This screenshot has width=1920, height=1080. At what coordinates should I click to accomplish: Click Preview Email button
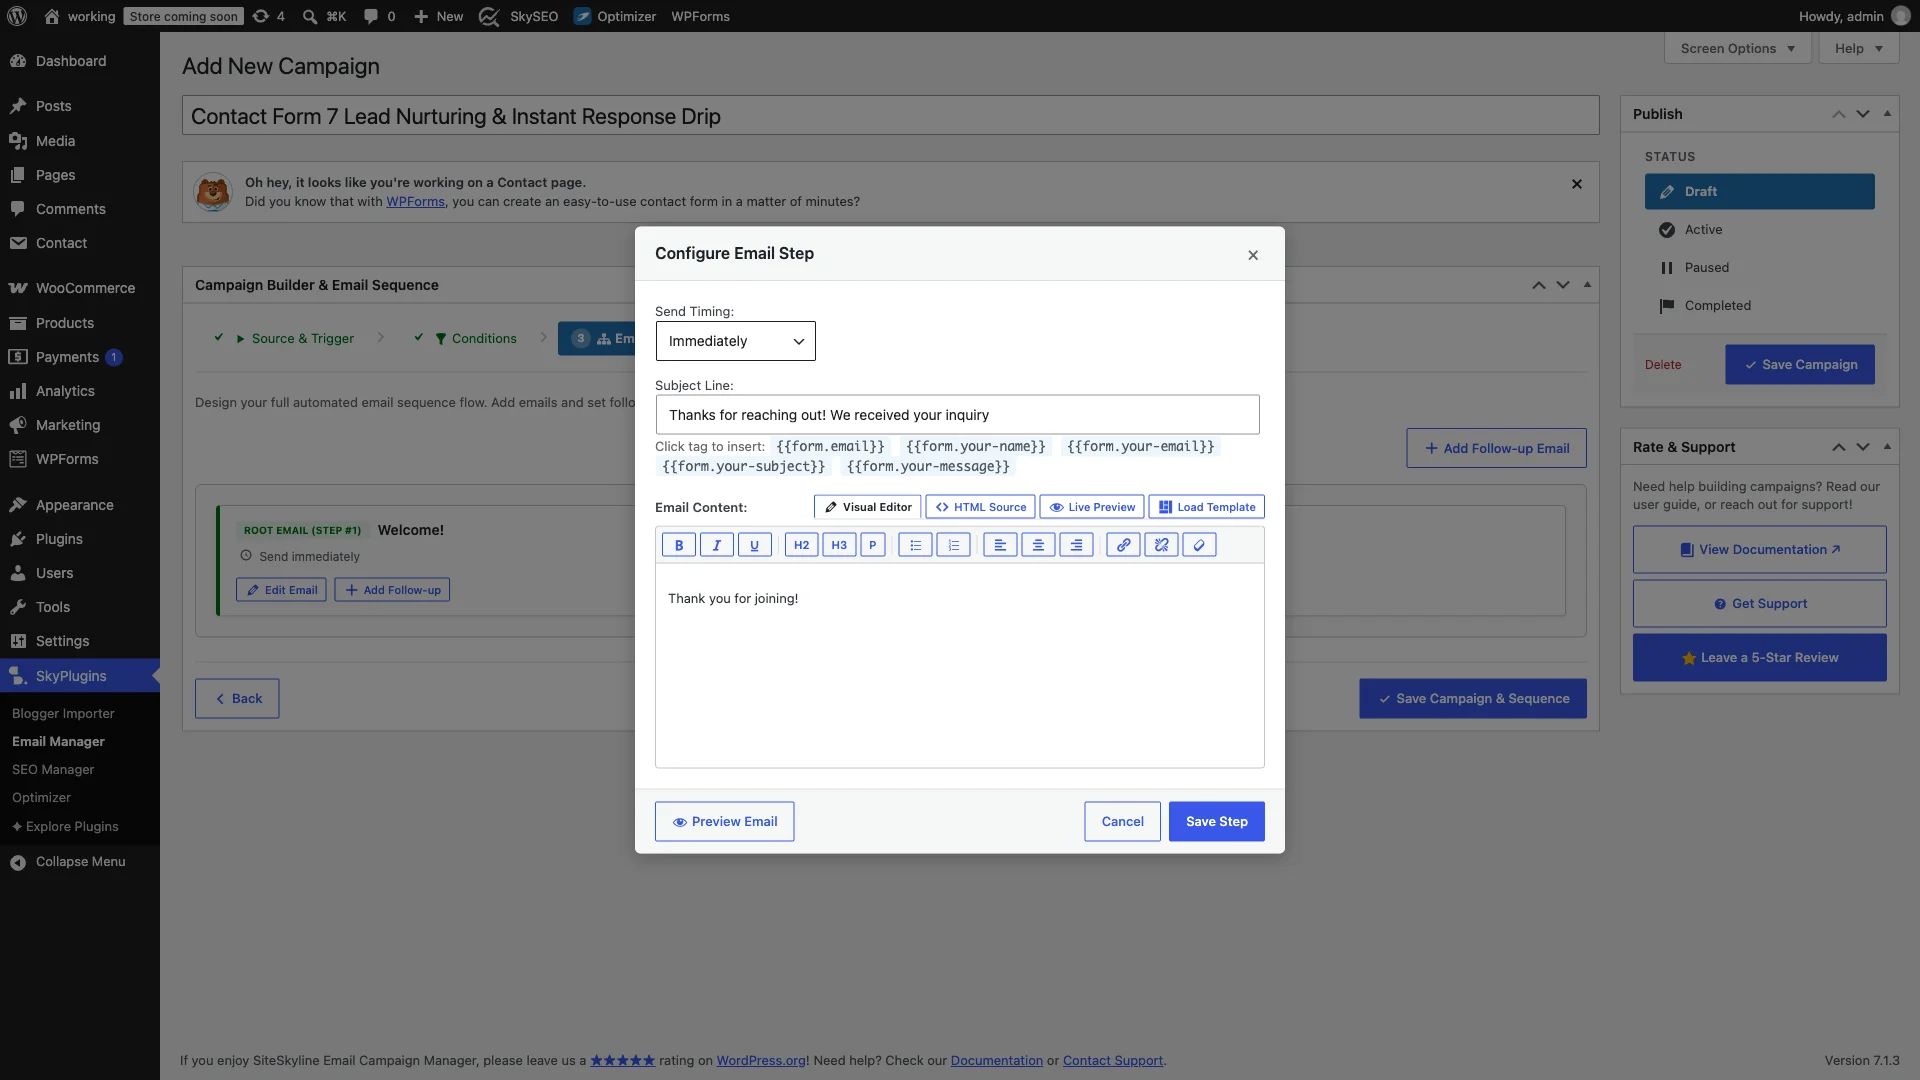coord(724,821)
